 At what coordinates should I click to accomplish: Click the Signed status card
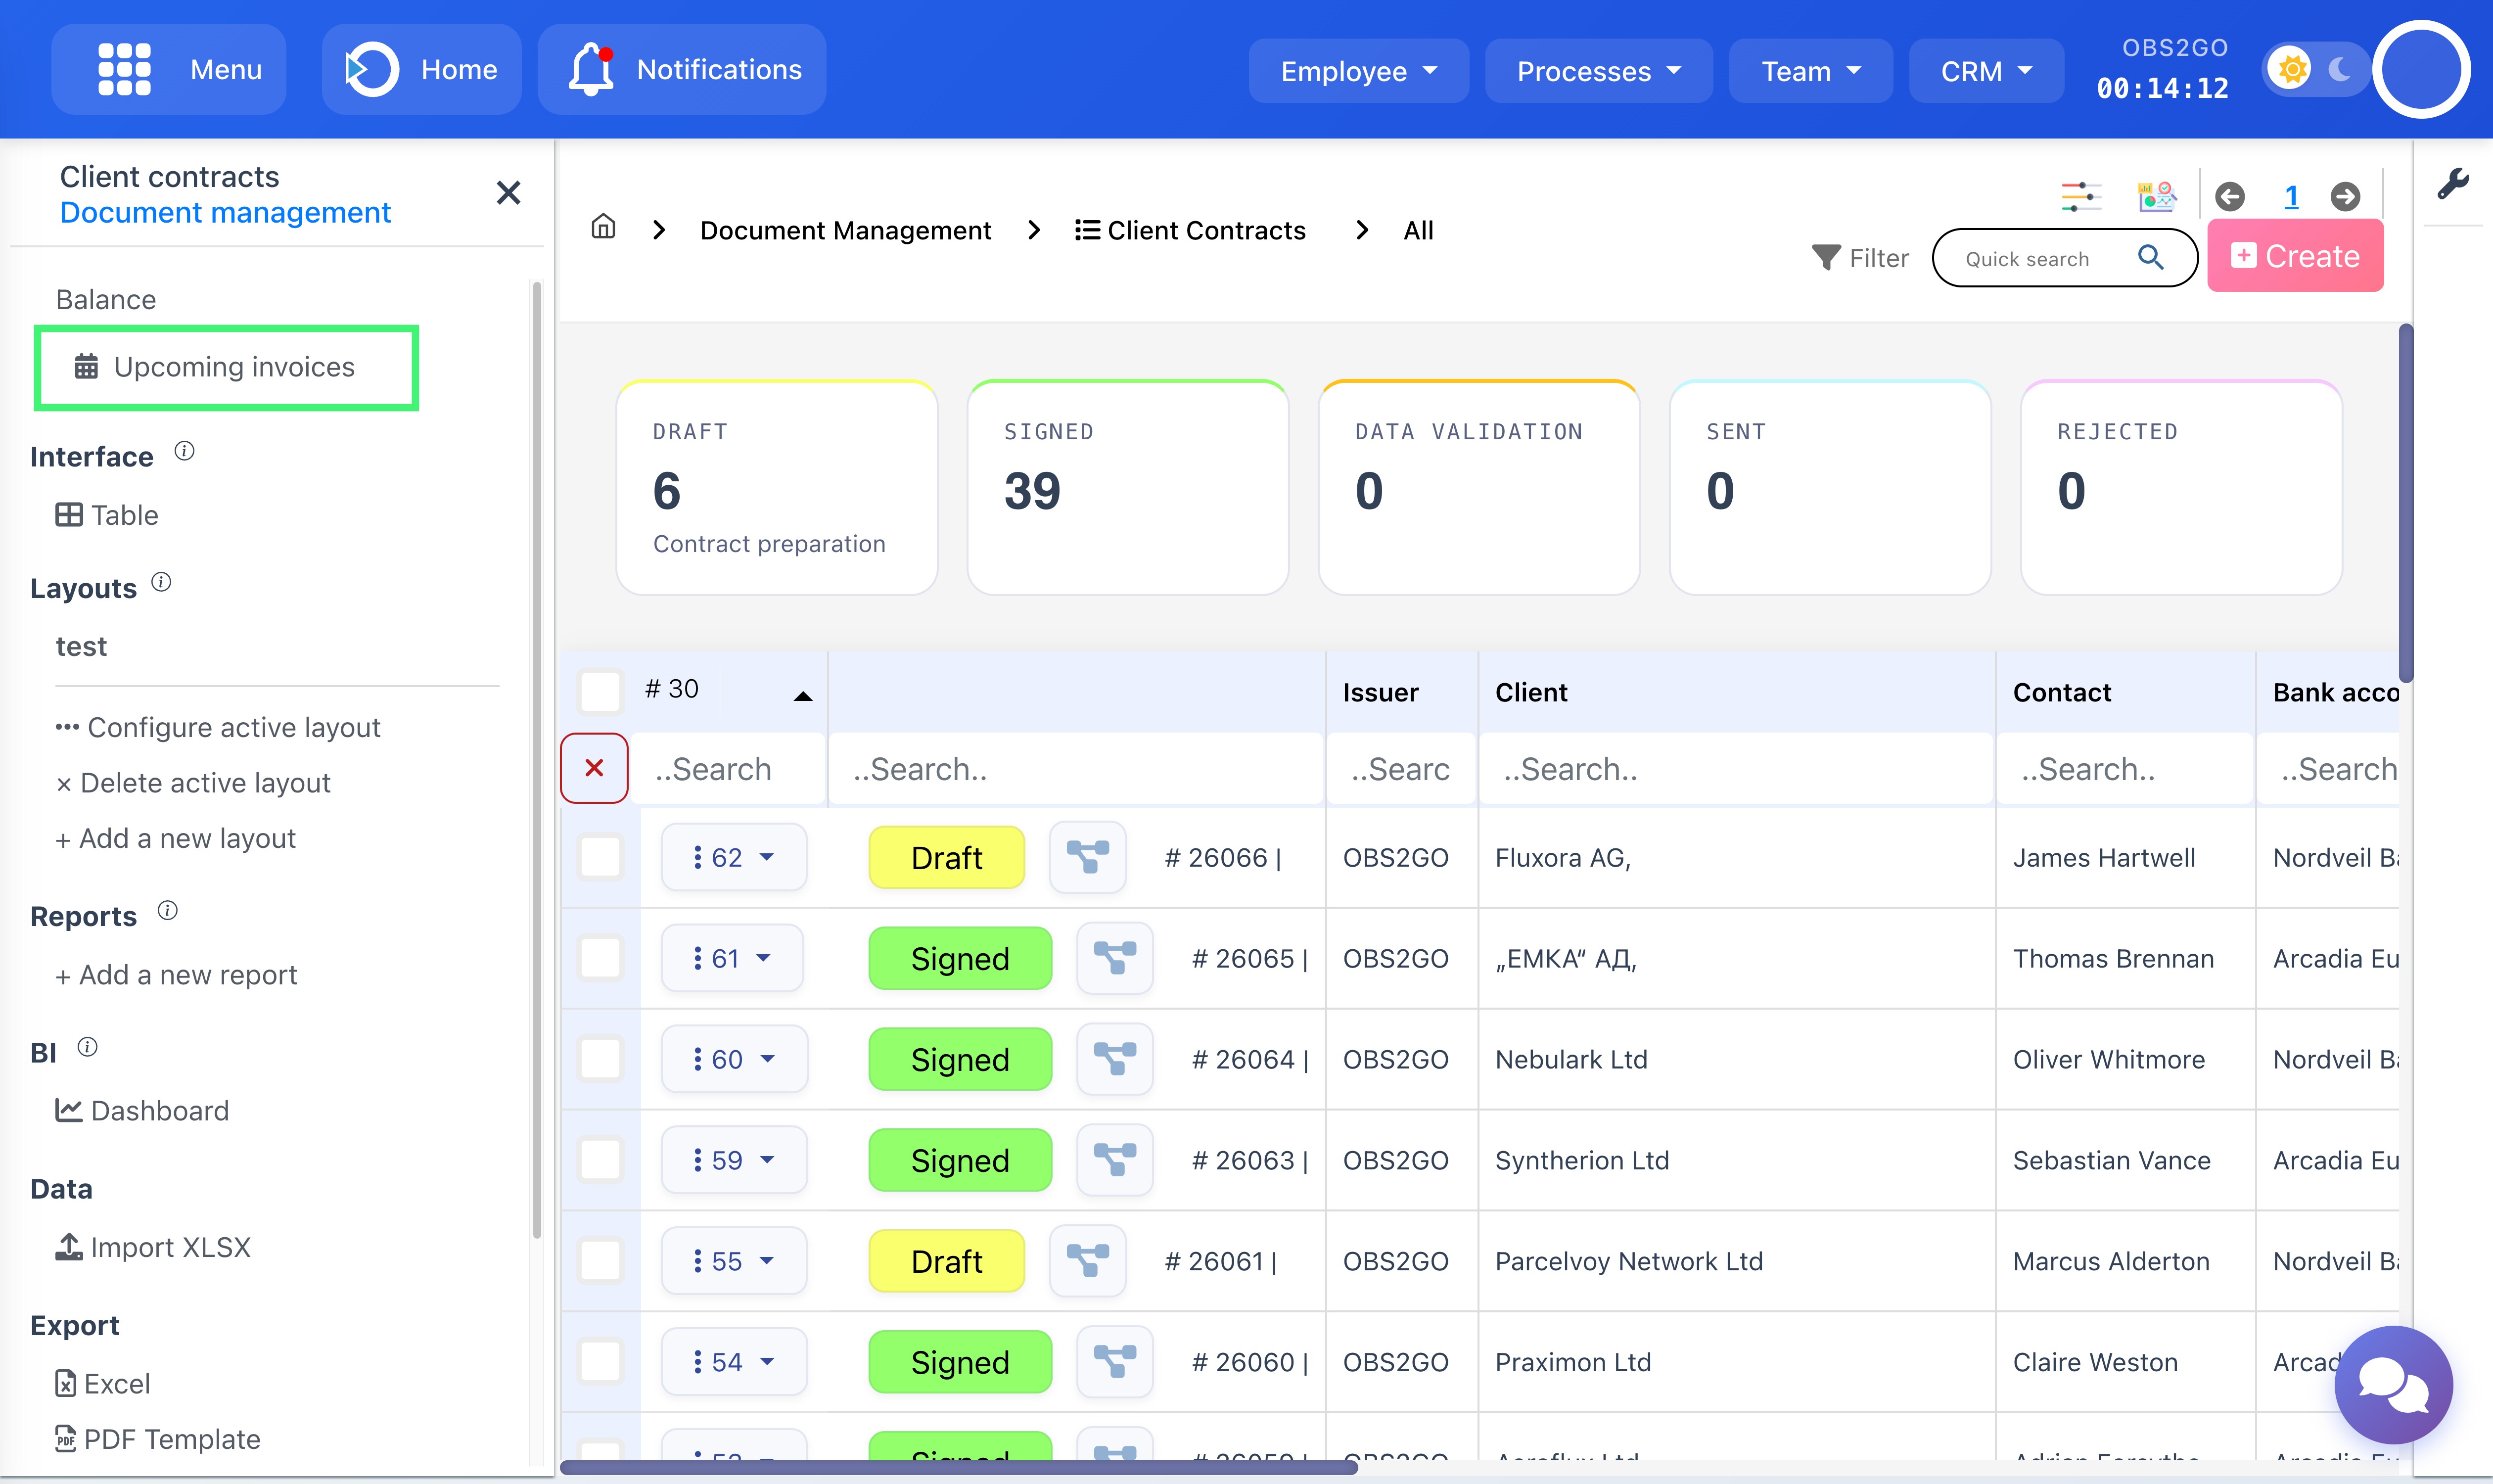1128,488
